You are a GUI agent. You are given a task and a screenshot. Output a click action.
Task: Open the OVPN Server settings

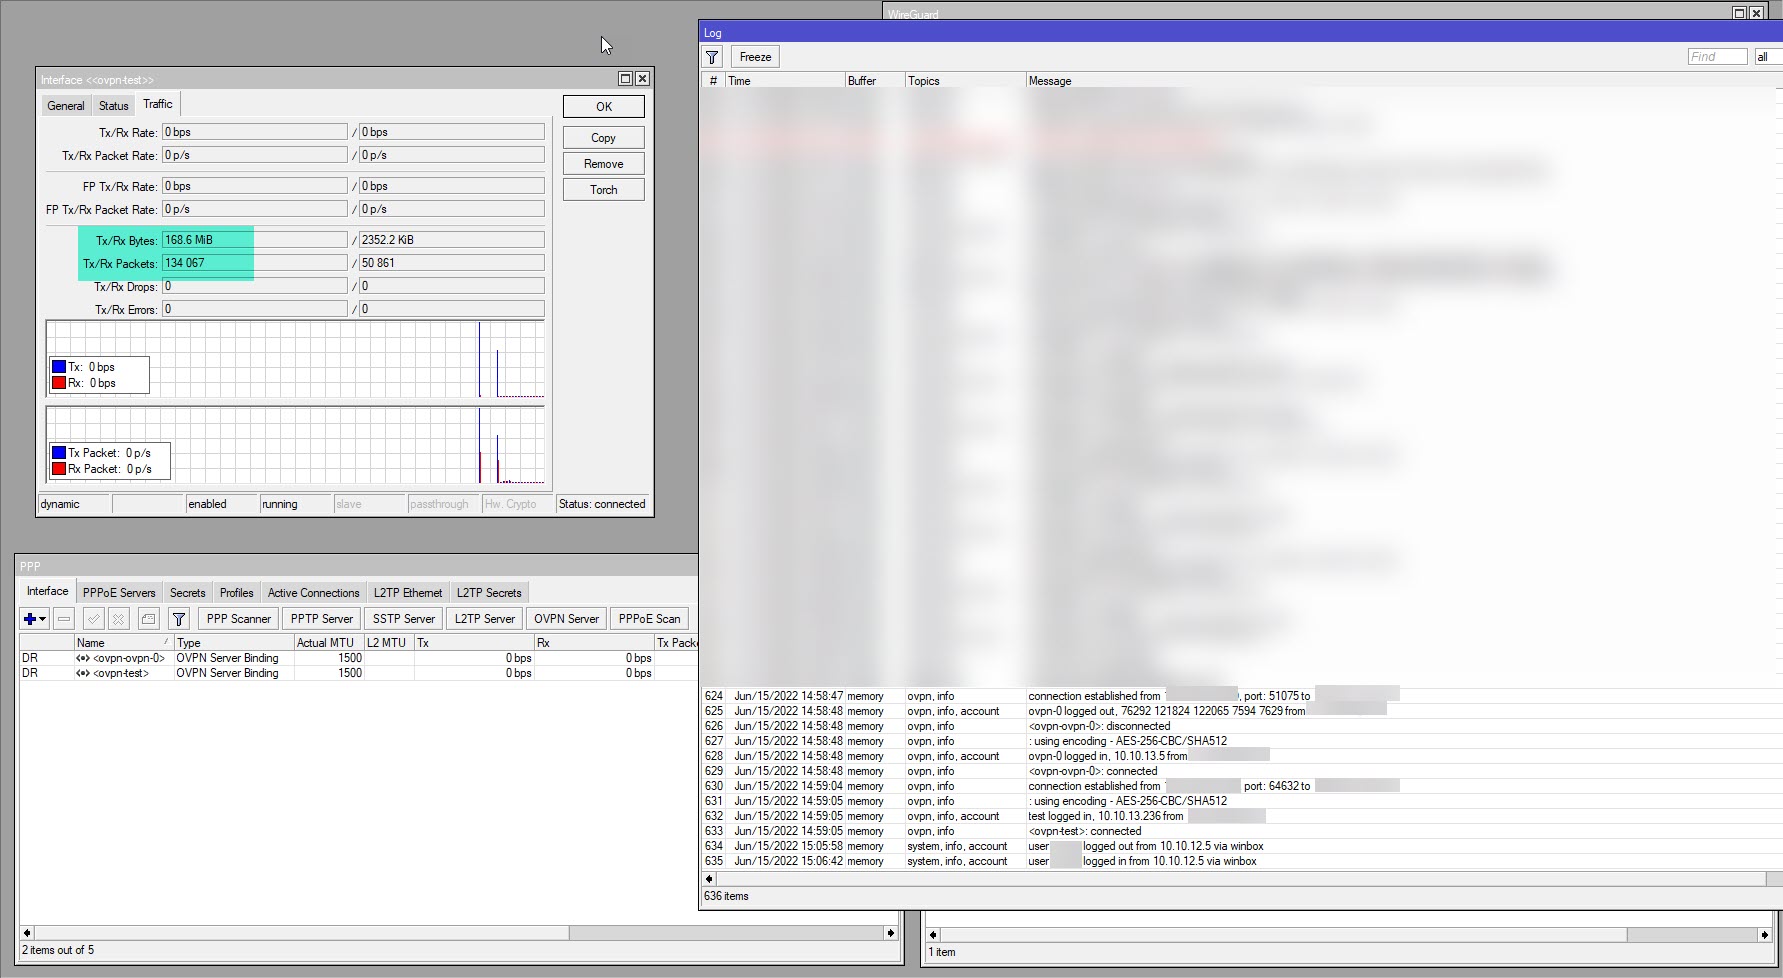point(567,619)
